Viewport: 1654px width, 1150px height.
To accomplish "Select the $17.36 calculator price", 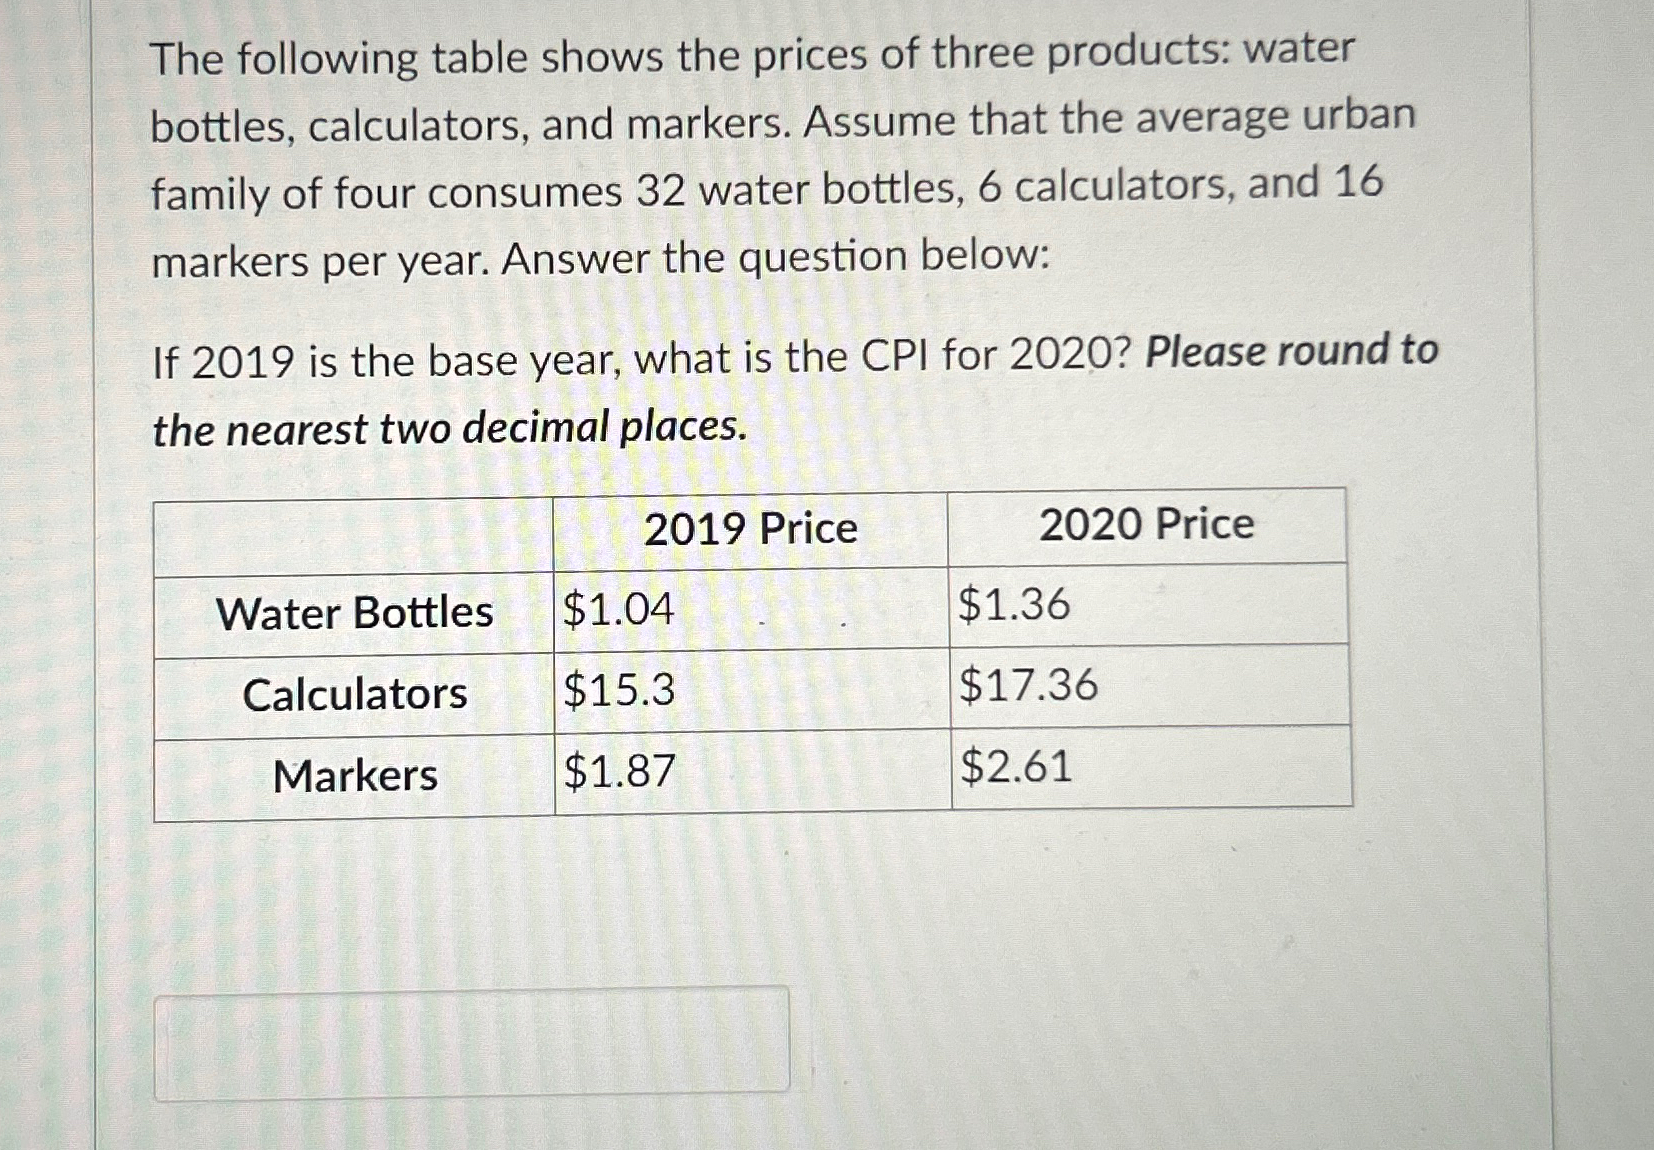I will coord(1027,688).
